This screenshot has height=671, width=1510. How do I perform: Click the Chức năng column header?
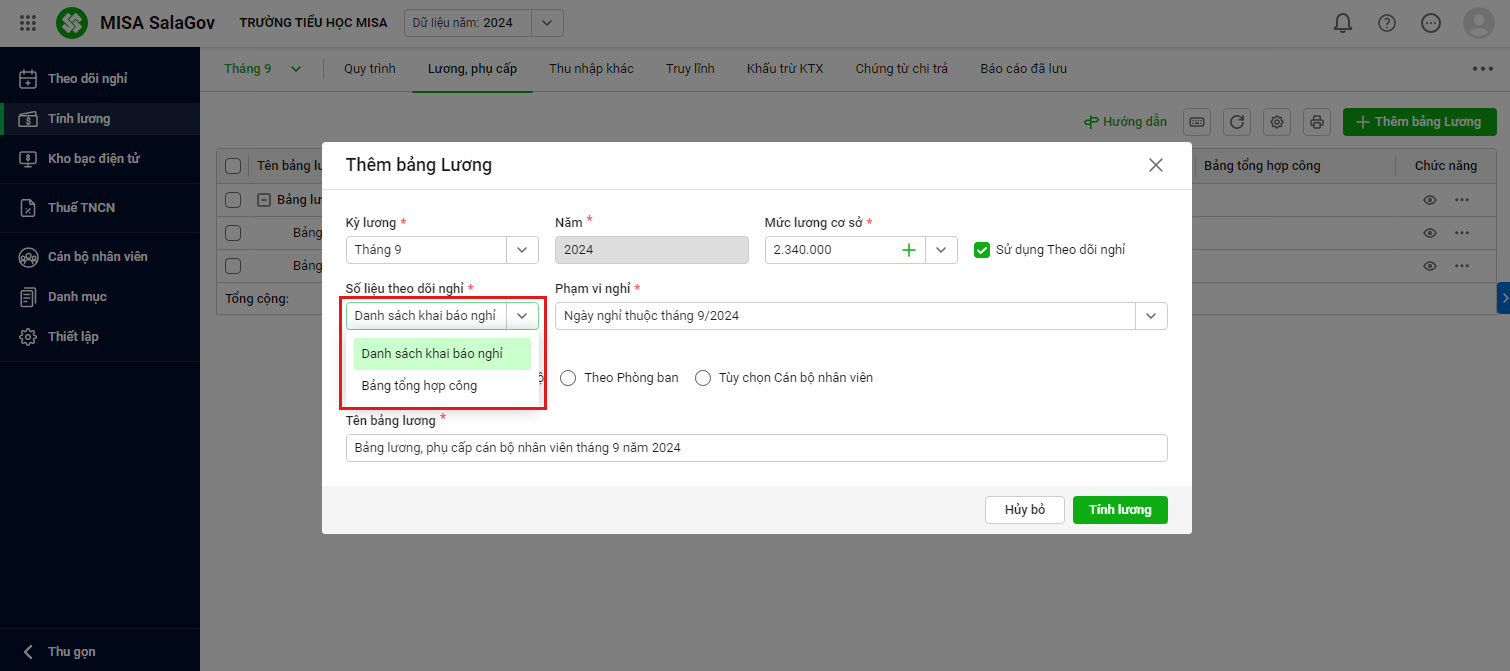coord(1445,166)
